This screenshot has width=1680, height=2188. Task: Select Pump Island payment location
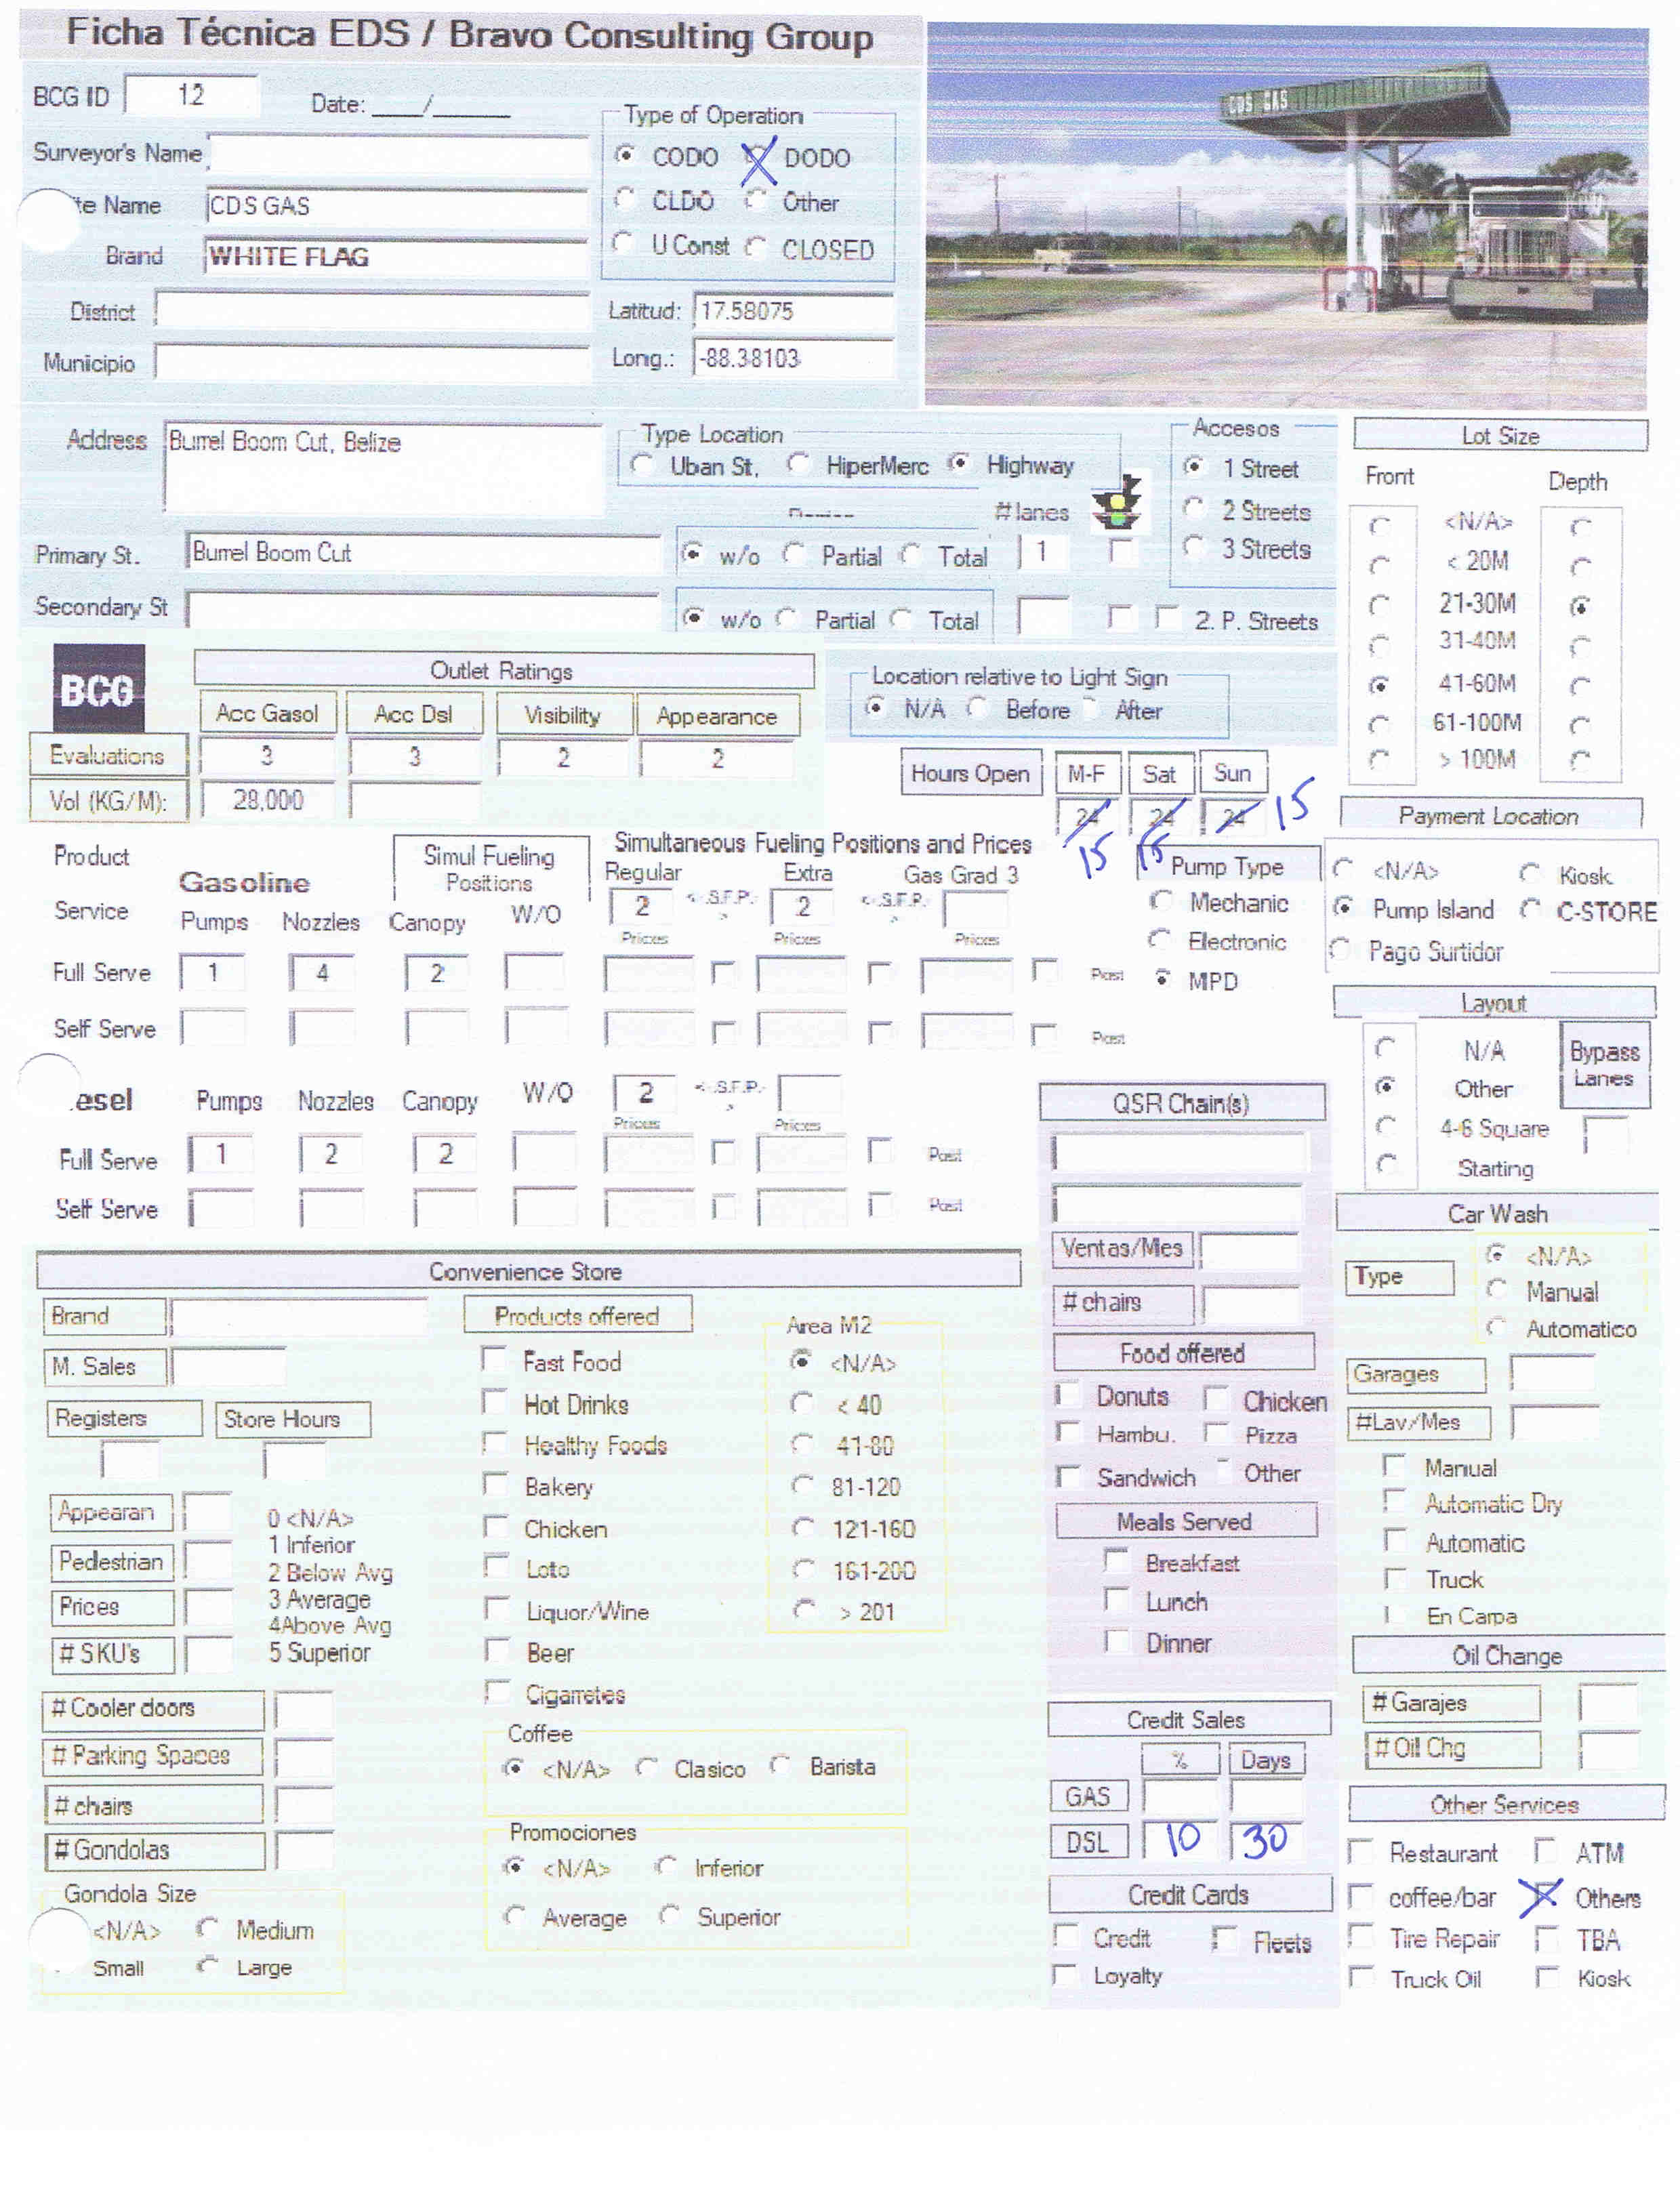pyautogui.click(x=1343, y=907)
